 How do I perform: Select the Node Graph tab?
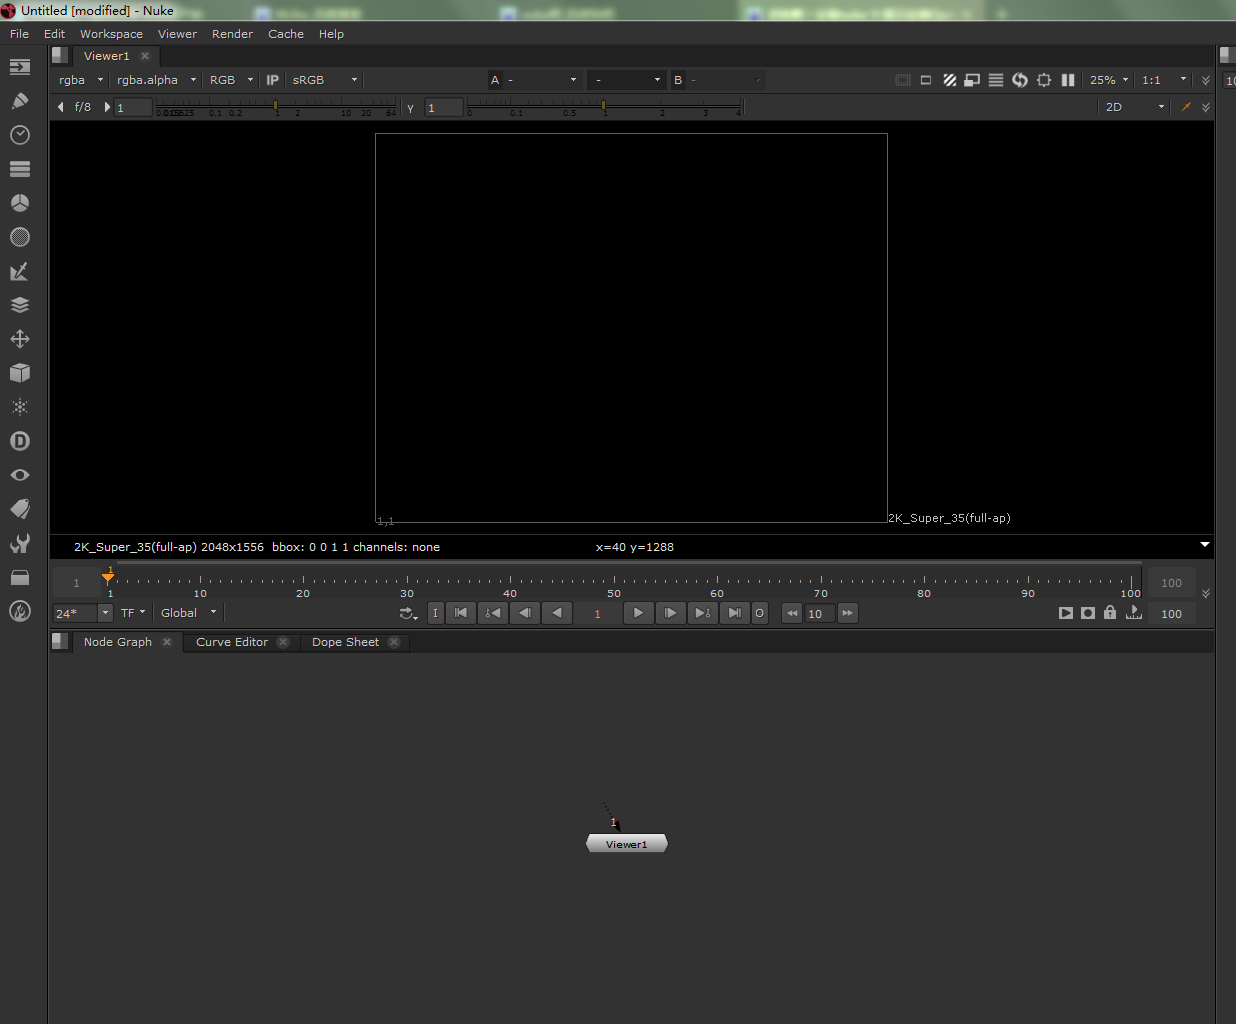click(x=118, y=642)
